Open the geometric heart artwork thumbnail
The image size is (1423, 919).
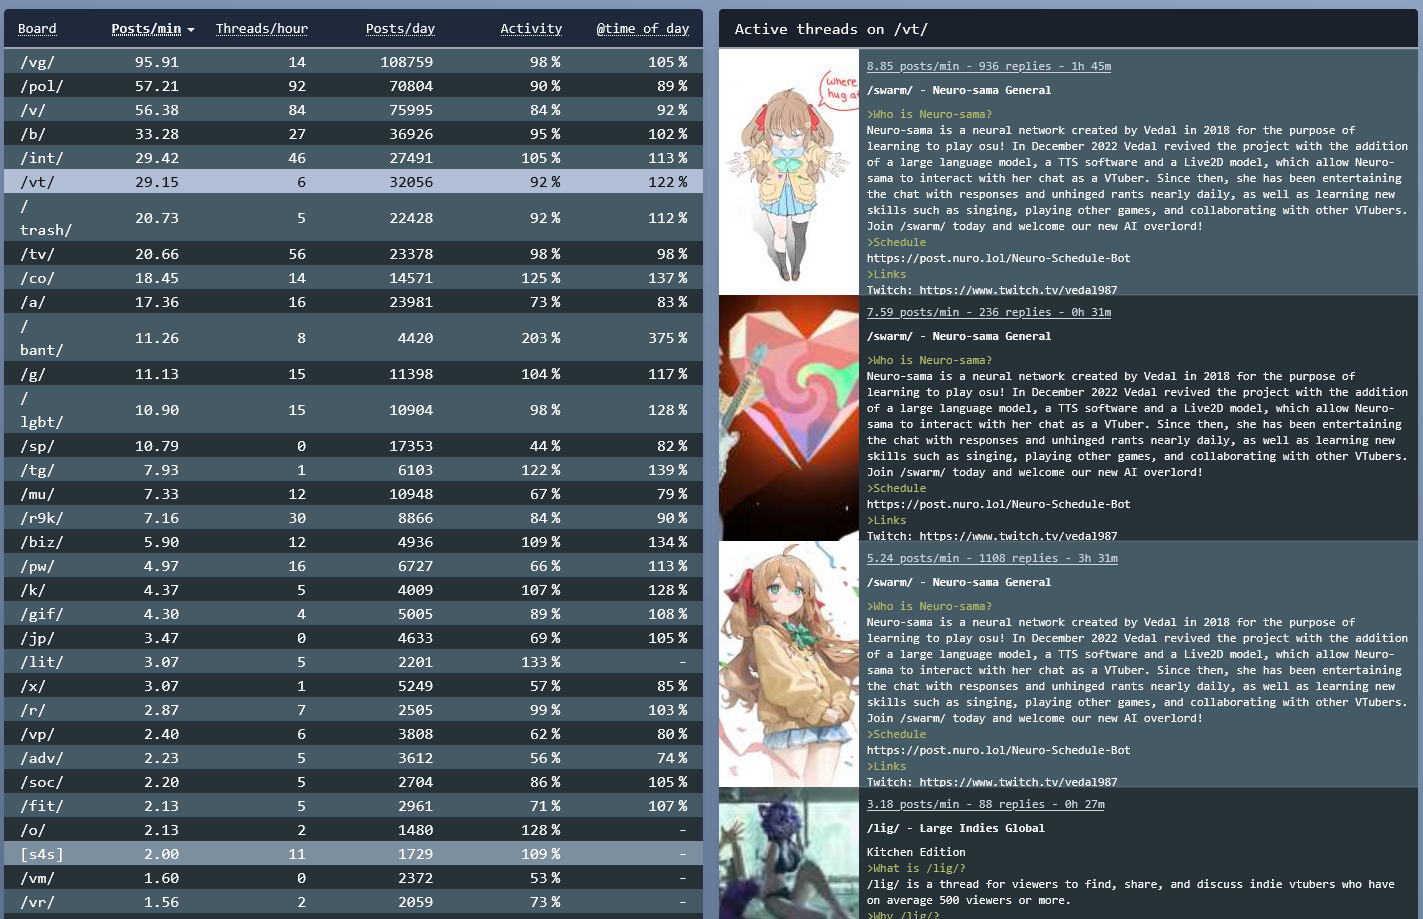[x=789, y=418]
